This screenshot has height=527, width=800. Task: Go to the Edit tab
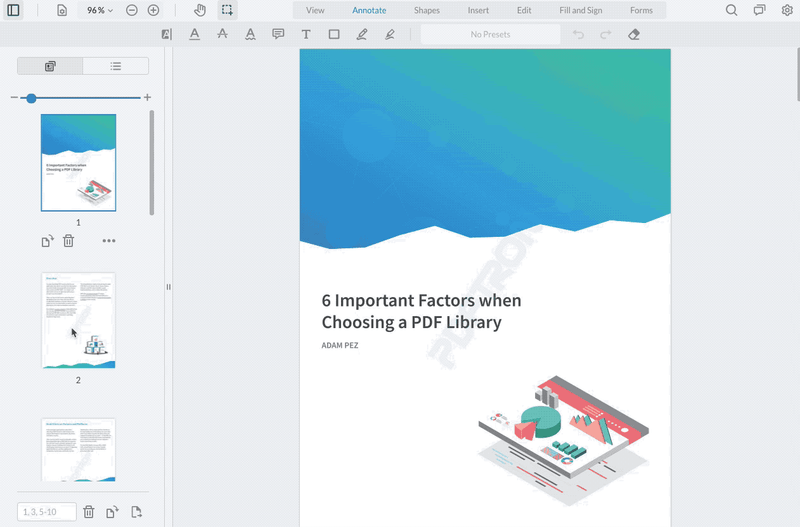point(524,10)
